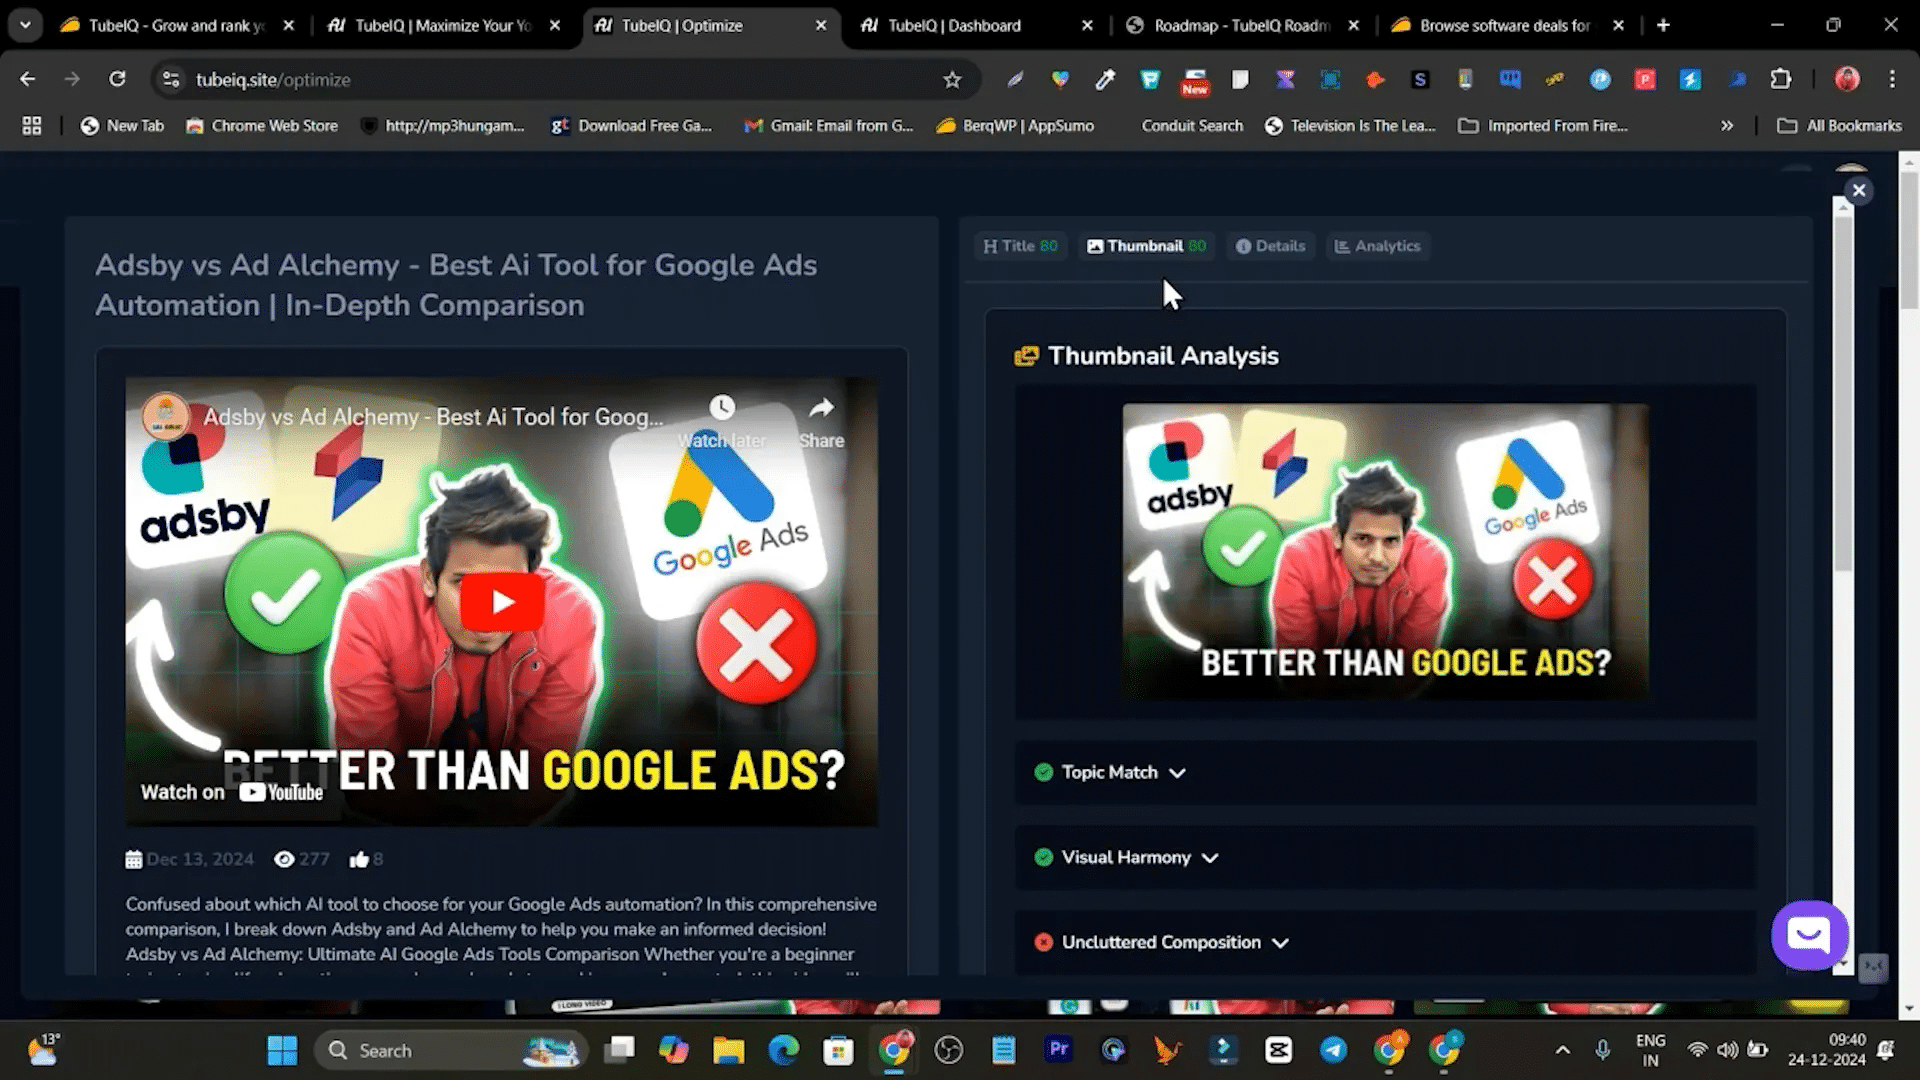Switch to the Title tab
Screen dimensions: 1920x1080
pyautogui.click(x=1020, y=246)
